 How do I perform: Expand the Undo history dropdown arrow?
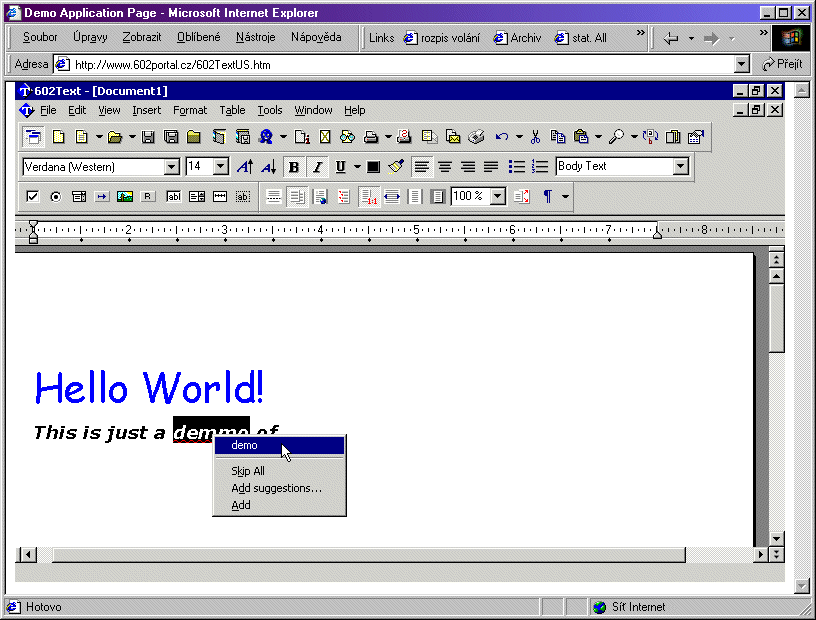(x=519, y=137)
